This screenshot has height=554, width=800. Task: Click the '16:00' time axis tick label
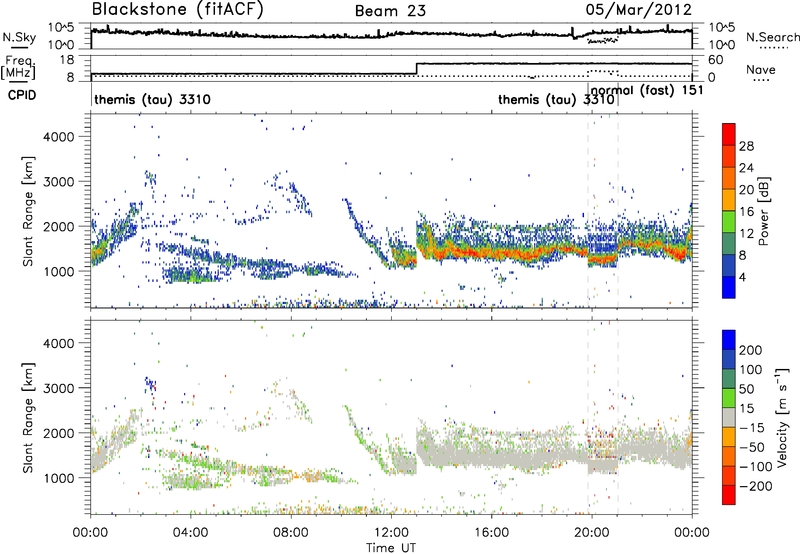(491, 533)
